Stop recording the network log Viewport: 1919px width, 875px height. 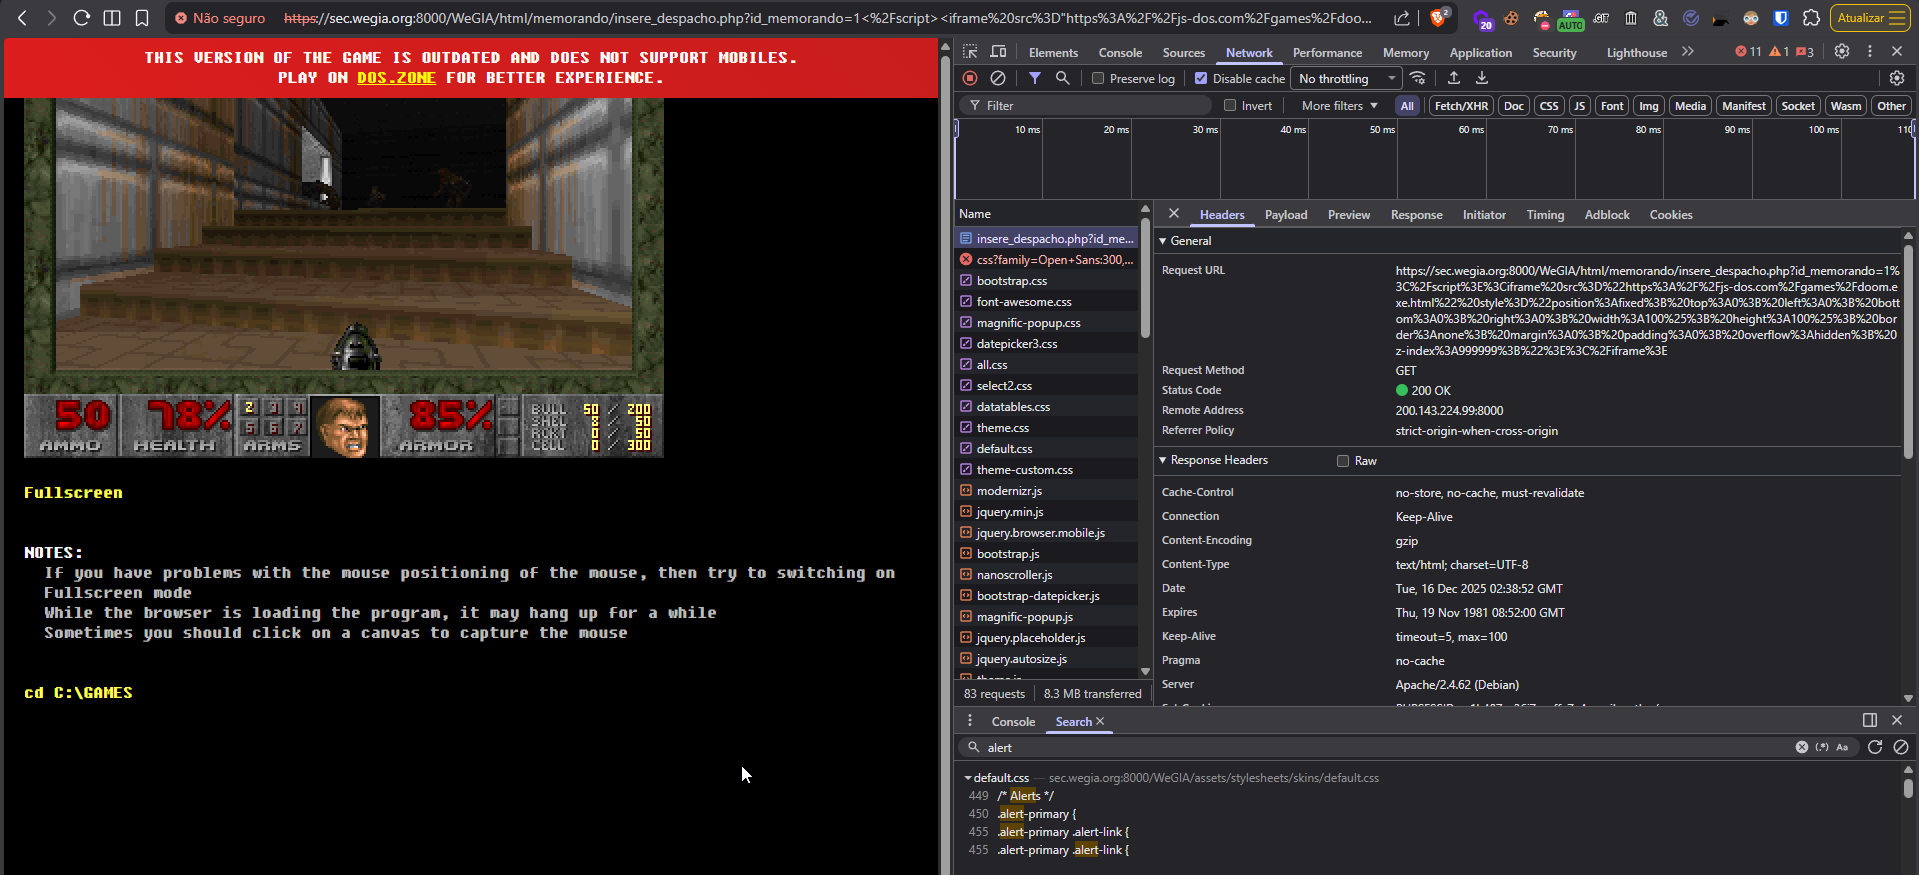[970, 78]
